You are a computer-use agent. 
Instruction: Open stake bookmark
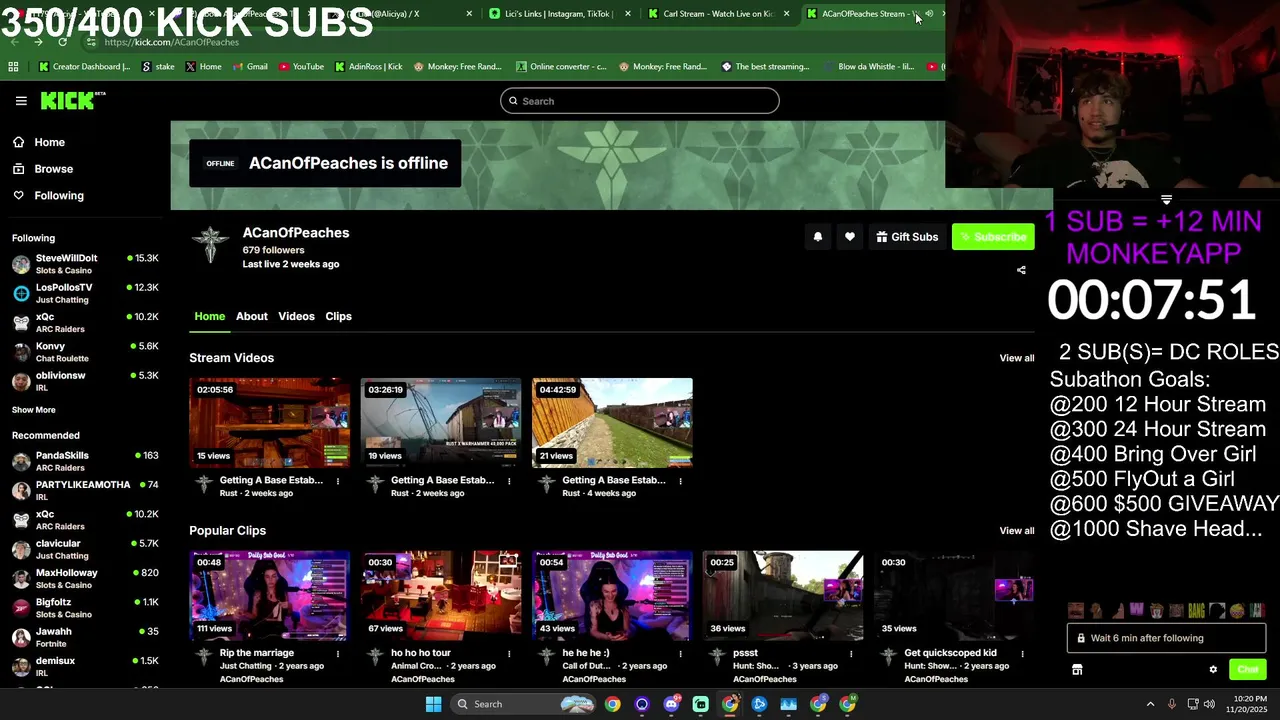coord(159,67)
